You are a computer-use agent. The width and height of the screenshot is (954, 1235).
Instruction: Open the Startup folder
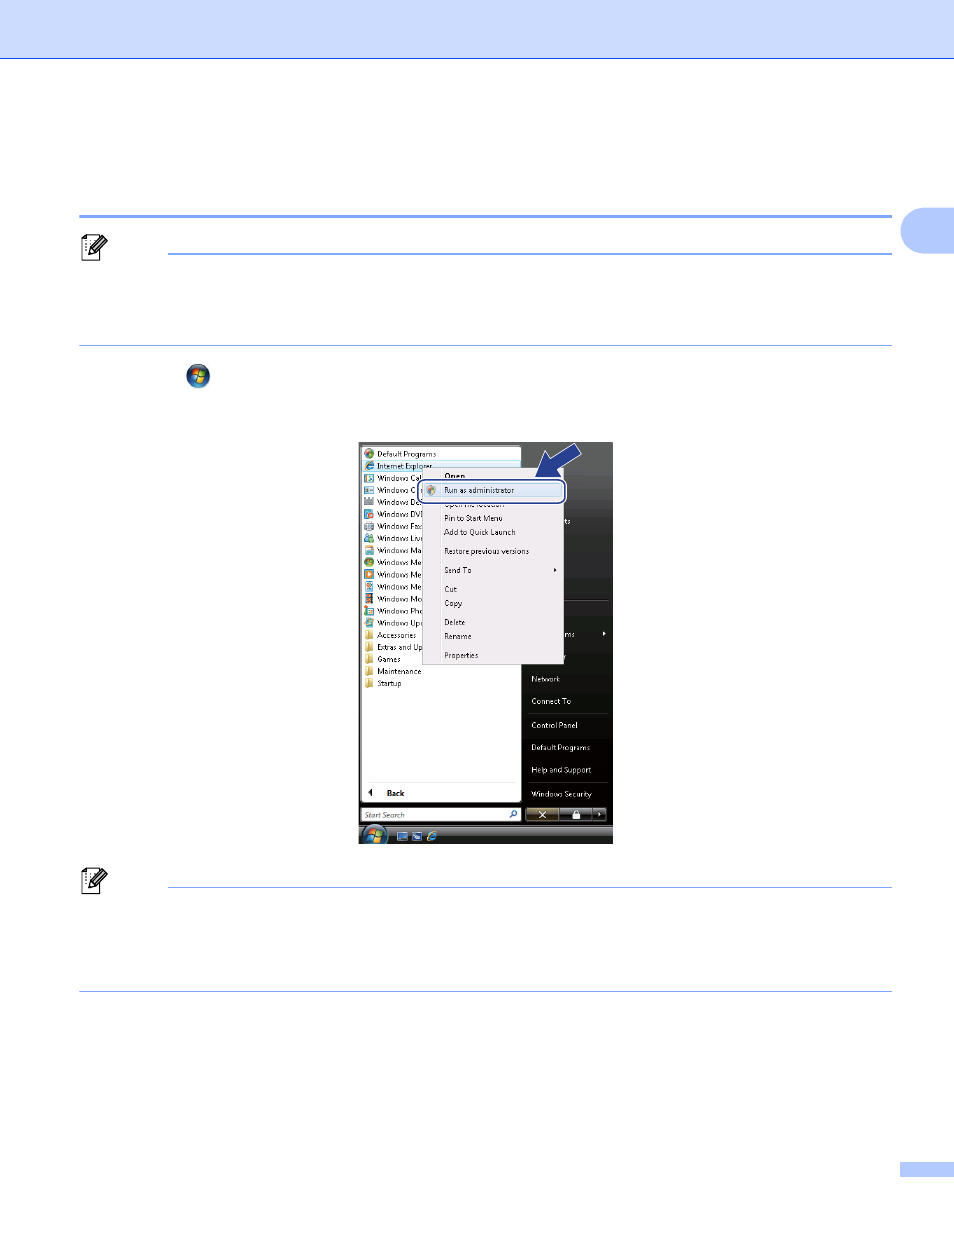tap(383, 683)
